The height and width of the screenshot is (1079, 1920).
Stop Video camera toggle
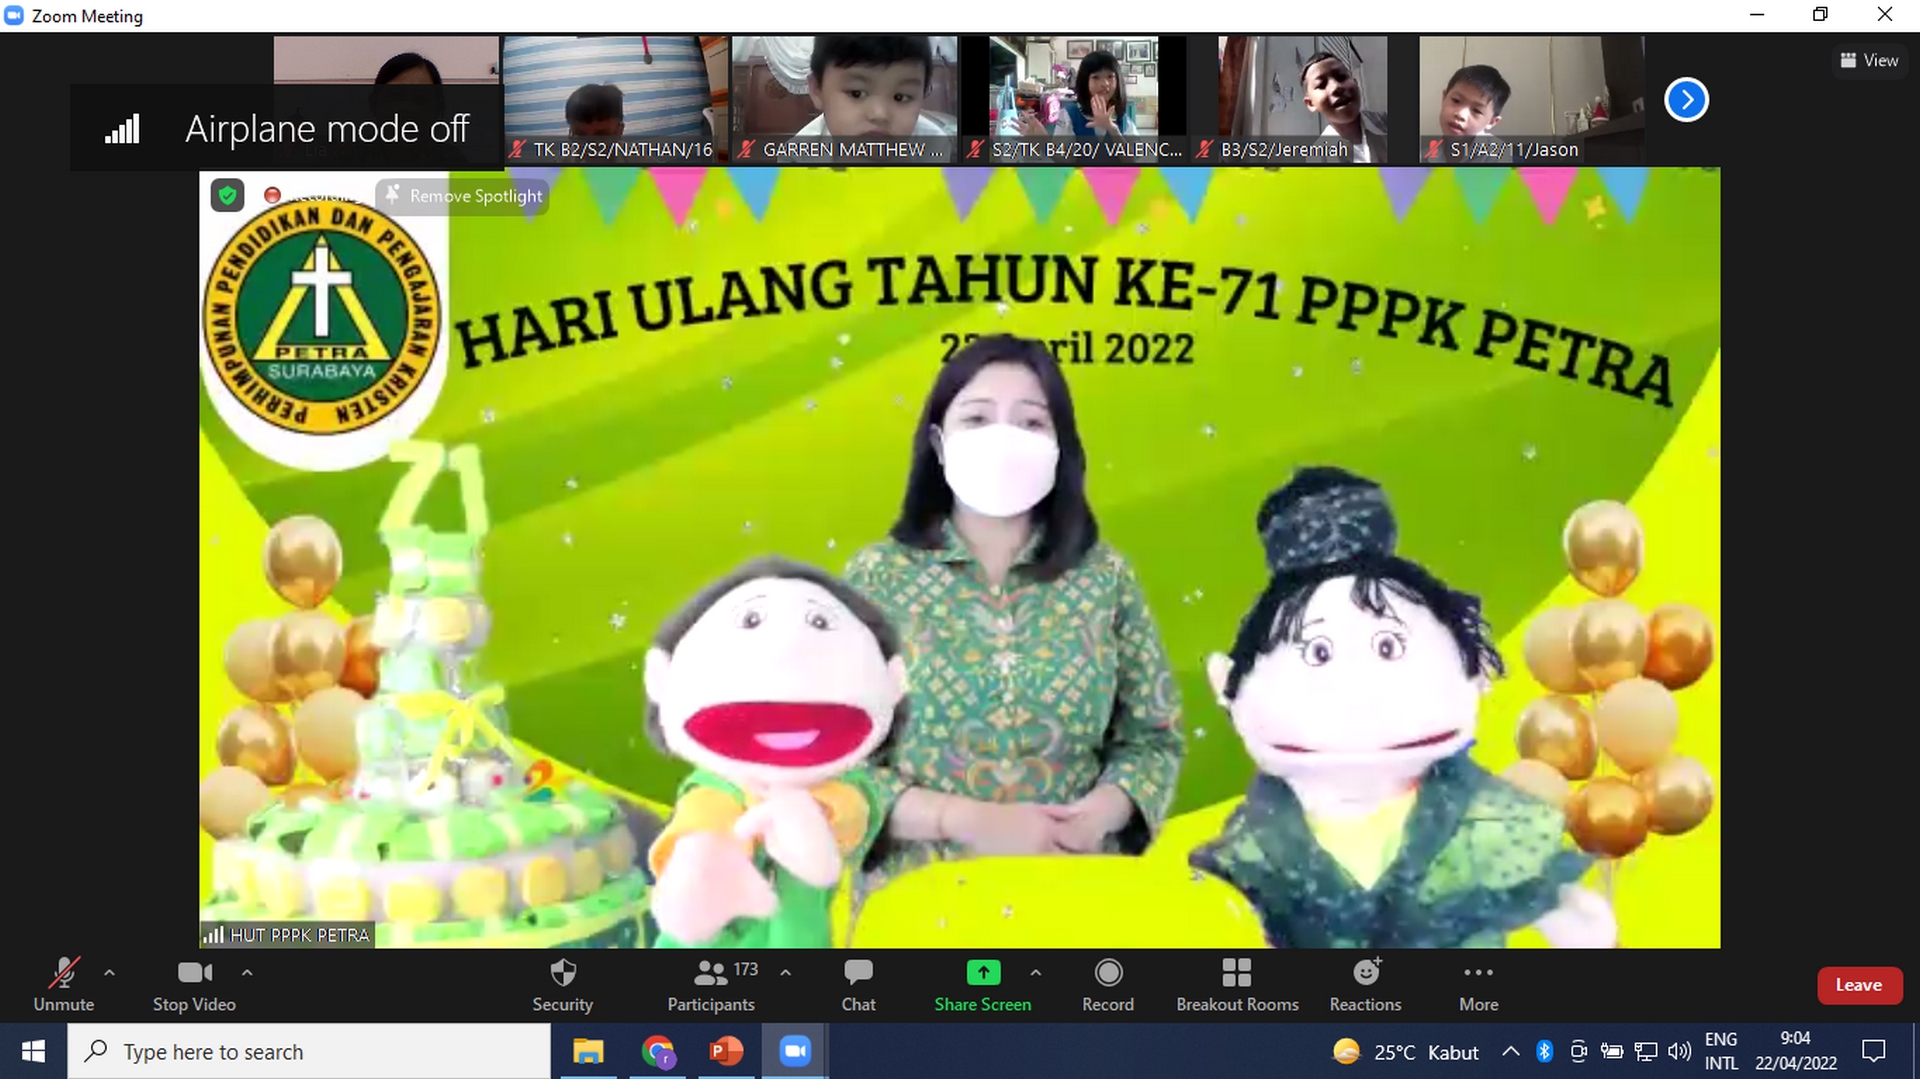(194, 984)
